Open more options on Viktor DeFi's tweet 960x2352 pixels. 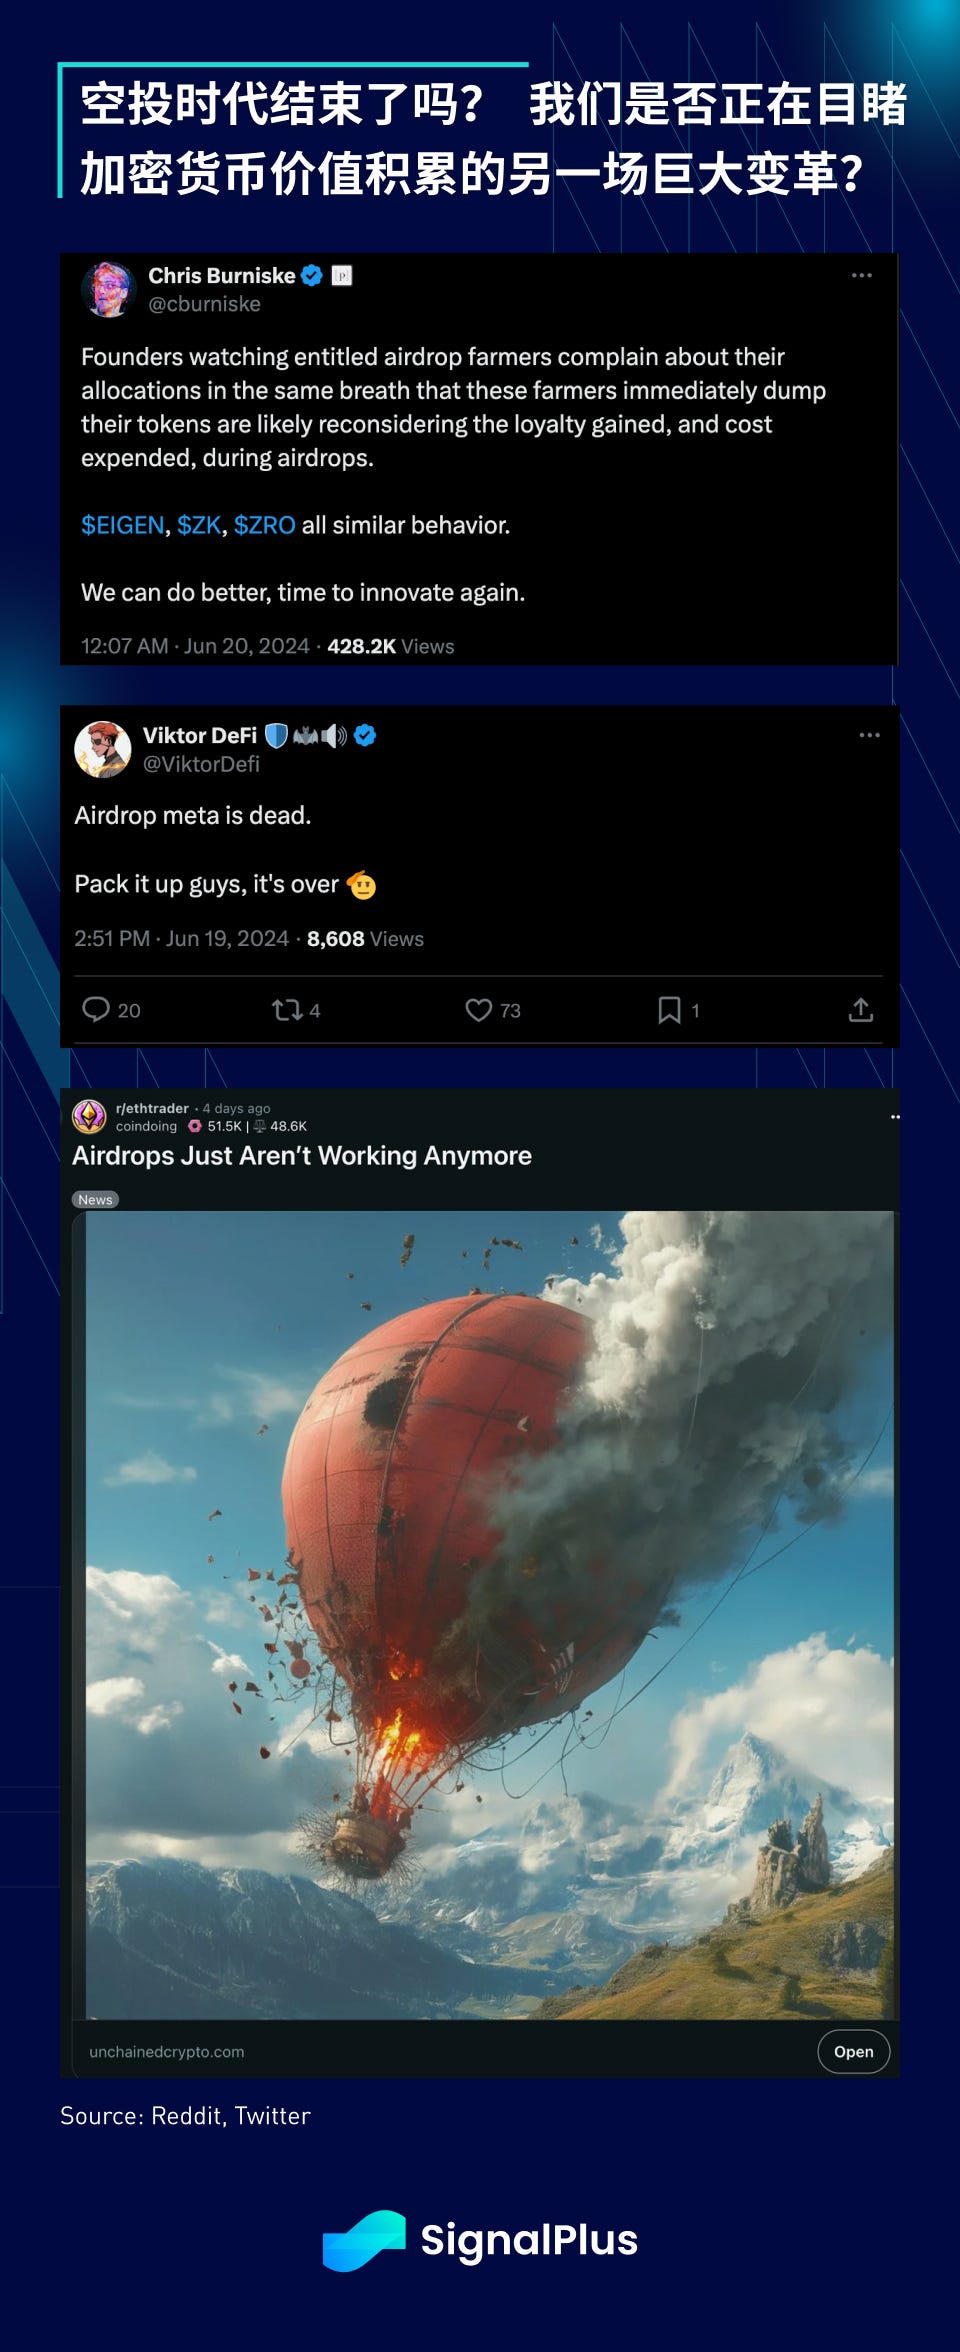(x=870, y=735)
